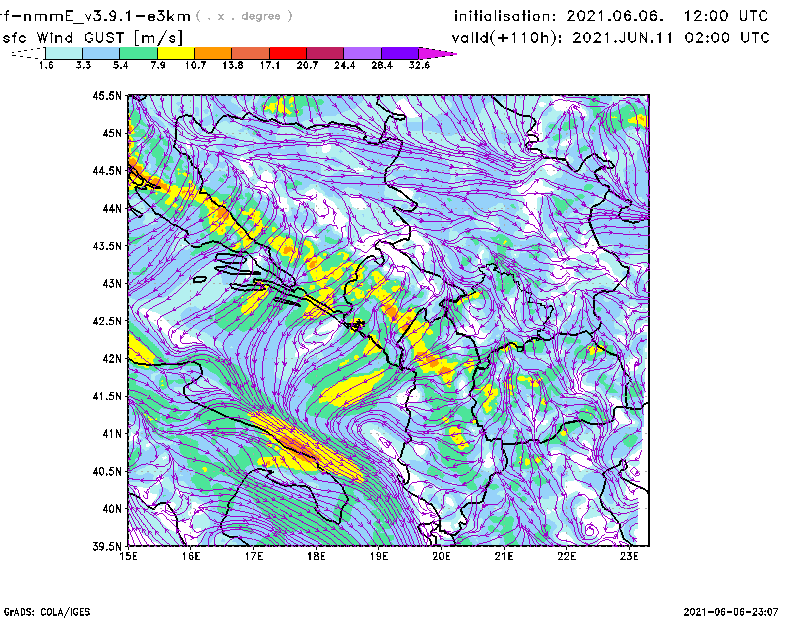
Task: Click the 42N latitude label
Action: (112, 358)
